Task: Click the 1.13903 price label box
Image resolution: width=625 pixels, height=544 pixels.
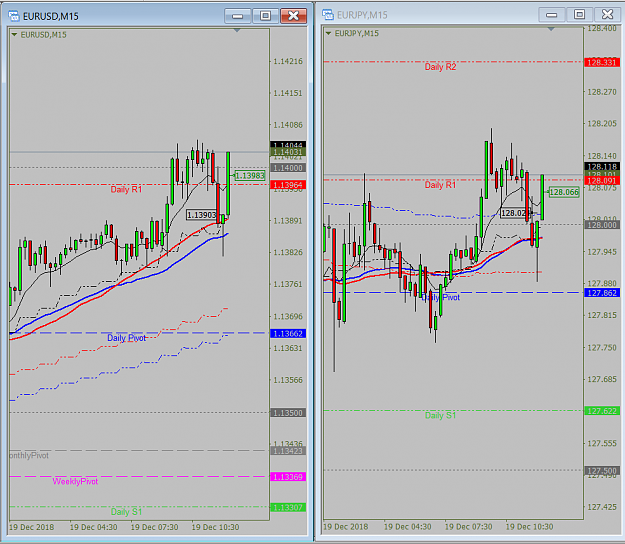Action: point(202,215)
